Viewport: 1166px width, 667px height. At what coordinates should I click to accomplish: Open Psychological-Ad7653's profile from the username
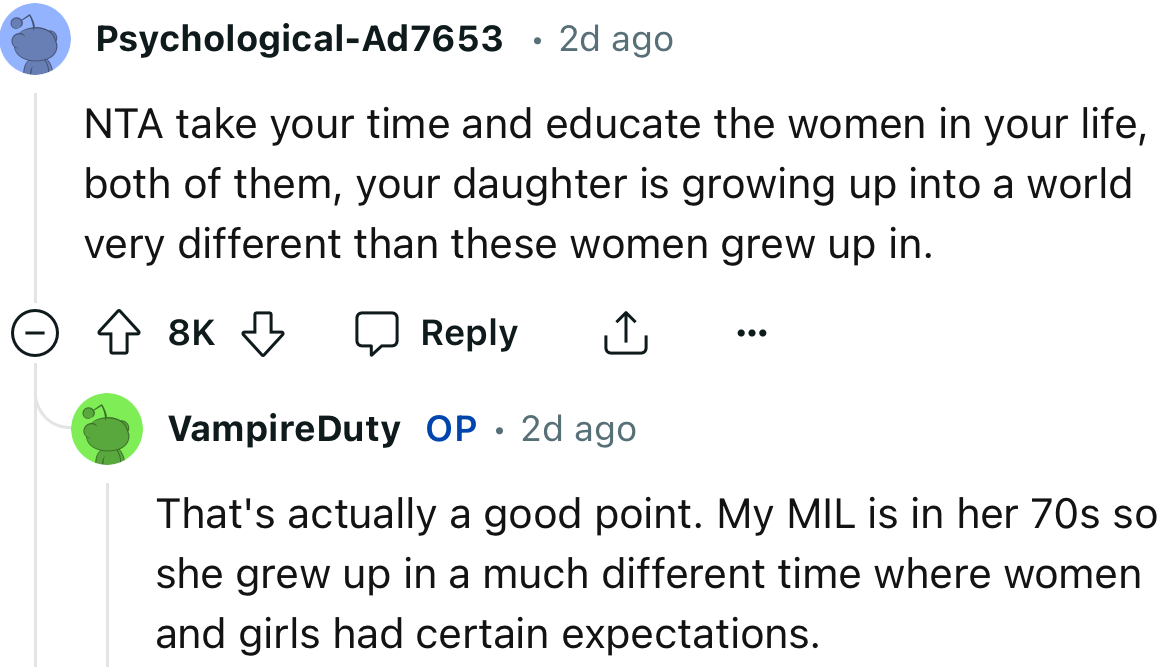(x=299, y=39)
